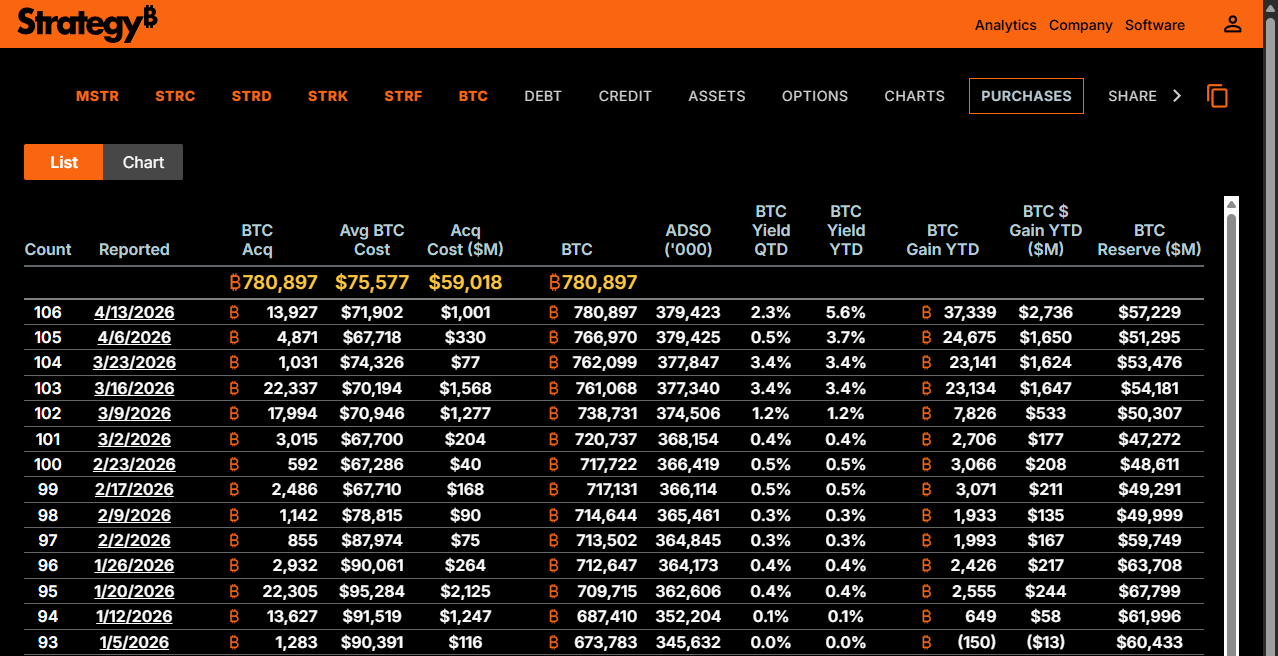Screen dimensions: 1278x656
Task: Open the 2/17/2026 report link
Action: [x=134, y=489]
